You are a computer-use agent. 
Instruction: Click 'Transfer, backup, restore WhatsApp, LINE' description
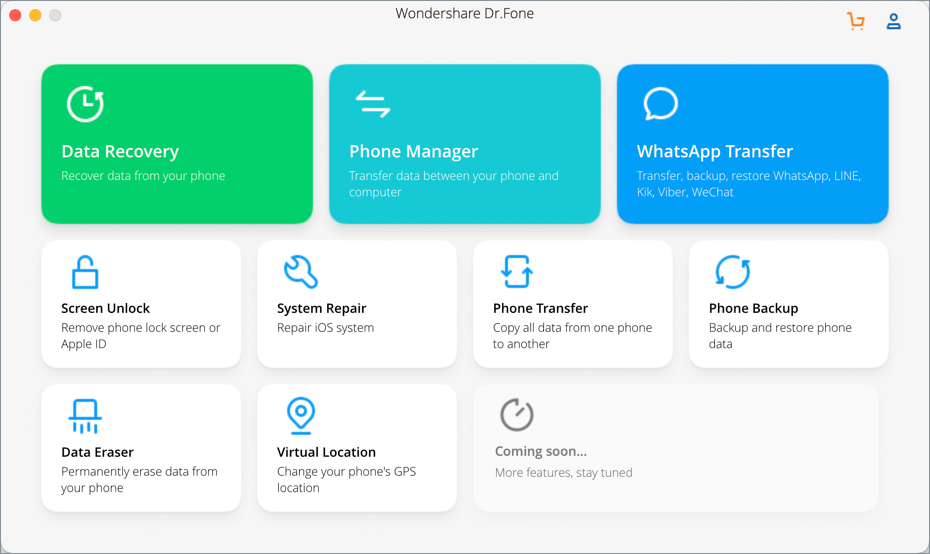749,184
